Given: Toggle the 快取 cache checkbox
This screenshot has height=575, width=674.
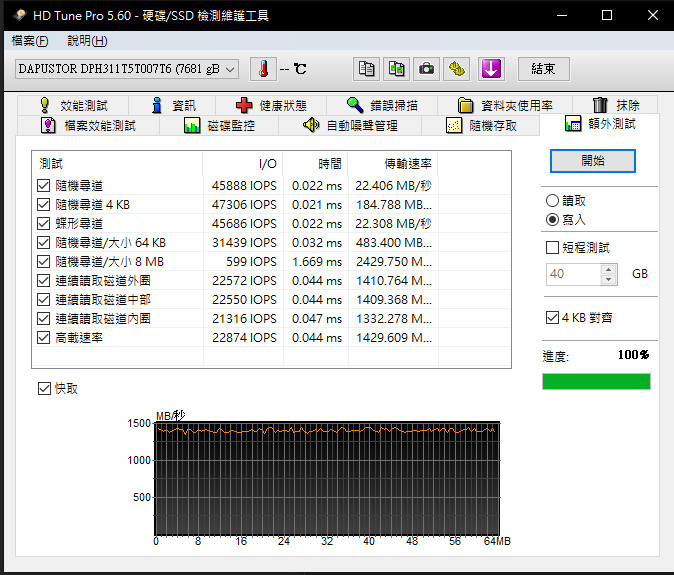Looking at the screenshot, I should (44, 388).
